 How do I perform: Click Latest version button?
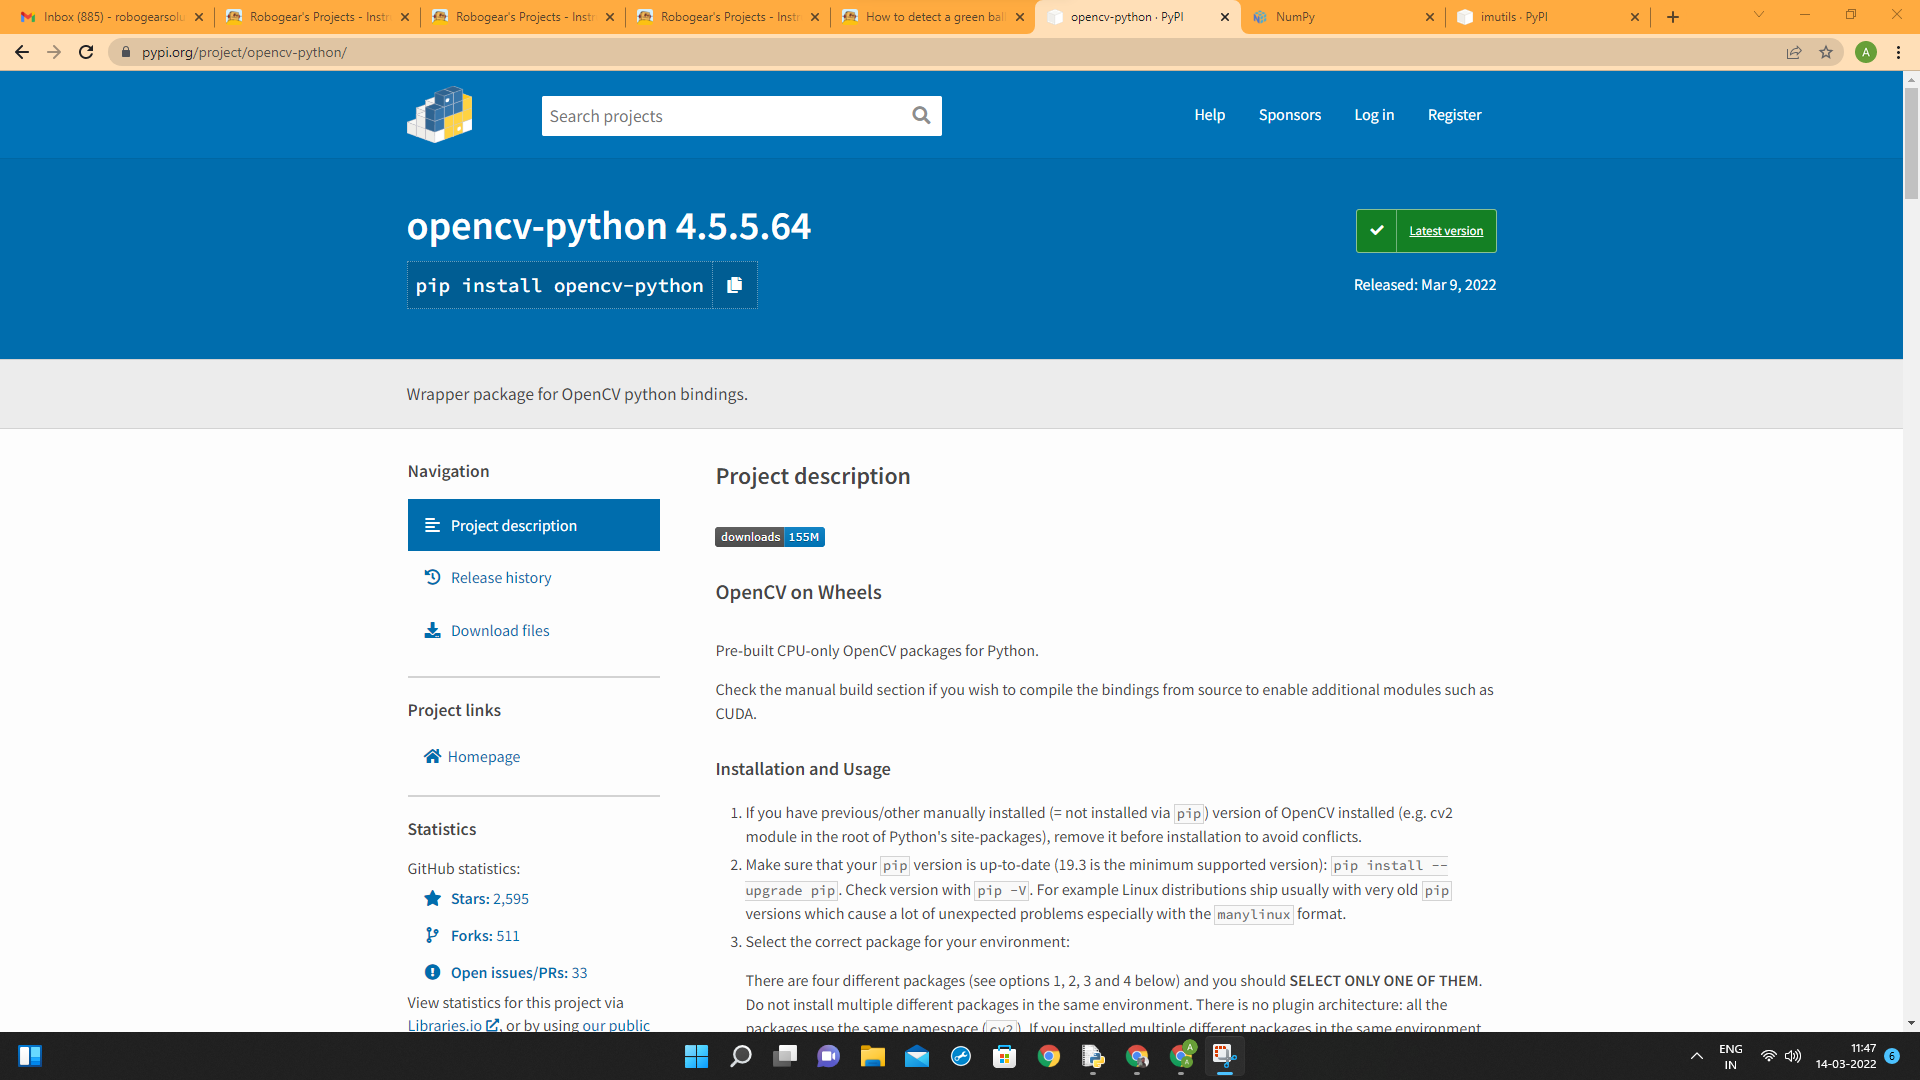pyautogui.click(x=1426, y=231)
